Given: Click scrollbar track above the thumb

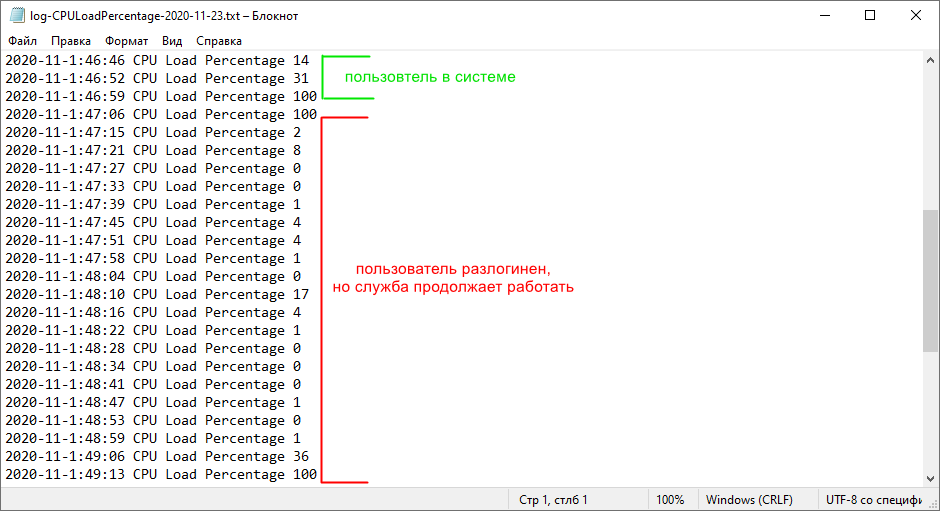Looking at the screenshot, I should point(931,140).
